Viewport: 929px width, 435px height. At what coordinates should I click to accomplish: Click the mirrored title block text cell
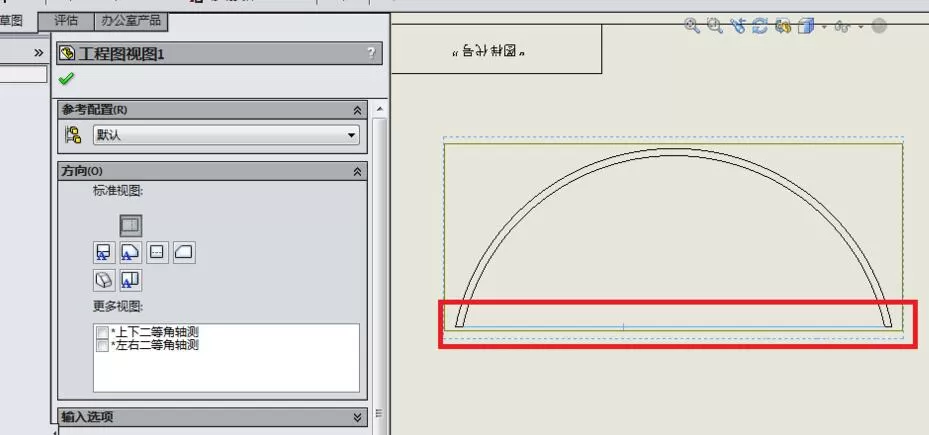point(496,49)
